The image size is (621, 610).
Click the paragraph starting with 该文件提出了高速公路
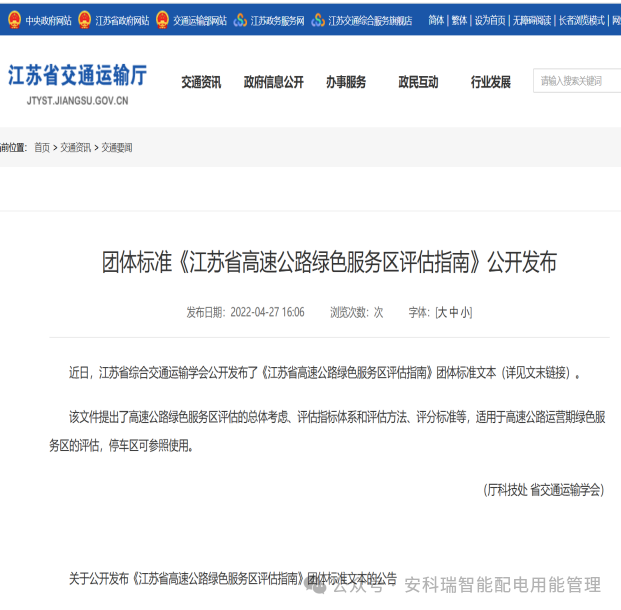click(328, 431)
